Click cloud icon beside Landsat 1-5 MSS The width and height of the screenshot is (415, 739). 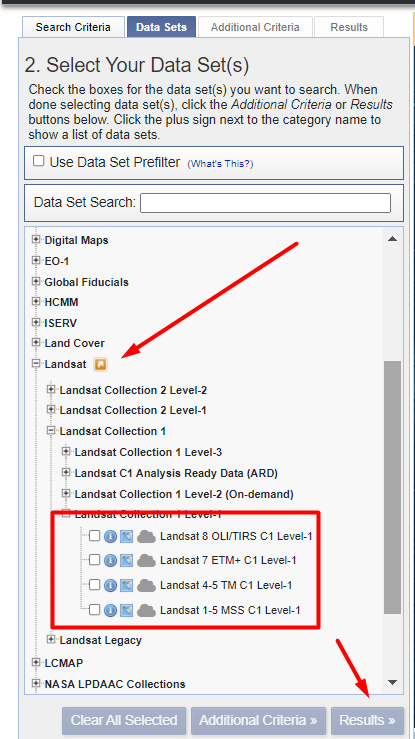point(146,610)
